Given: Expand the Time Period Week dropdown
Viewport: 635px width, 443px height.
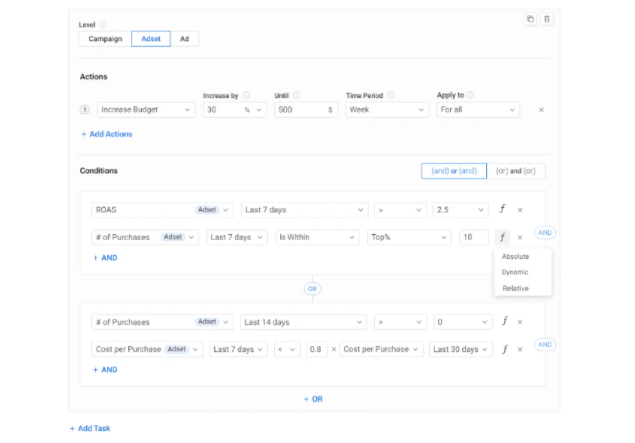Looking at the screenshot, I should click(x=386, y=110).
